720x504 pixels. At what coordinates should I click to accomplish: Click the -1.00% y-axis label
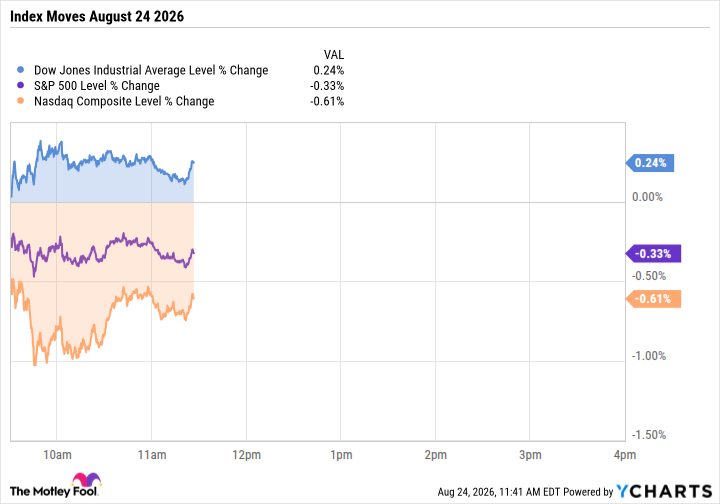pyautogui.click(x=649, y=356)
